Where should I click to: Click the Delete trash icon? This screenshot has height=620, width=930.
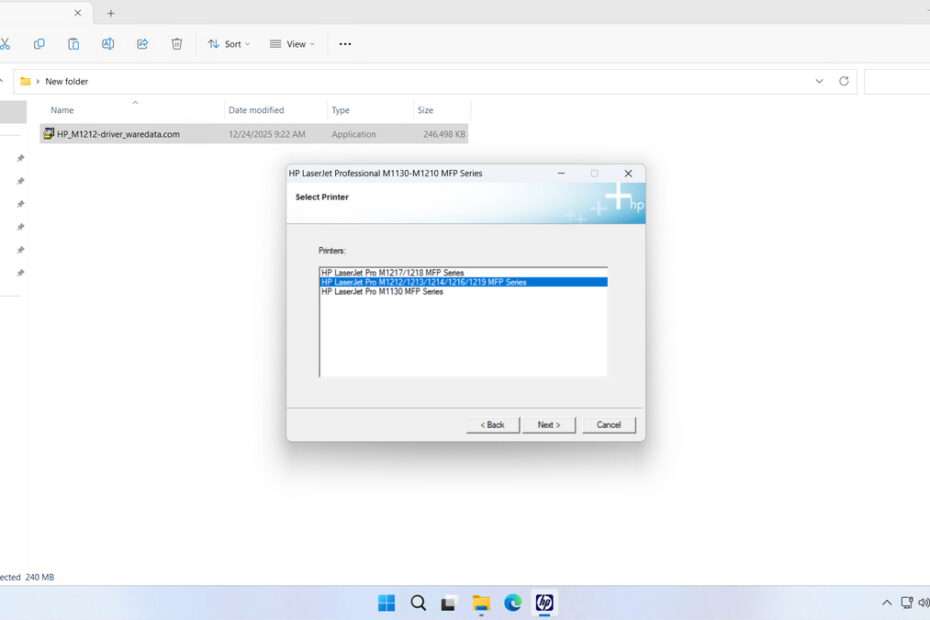click(177, 44)
